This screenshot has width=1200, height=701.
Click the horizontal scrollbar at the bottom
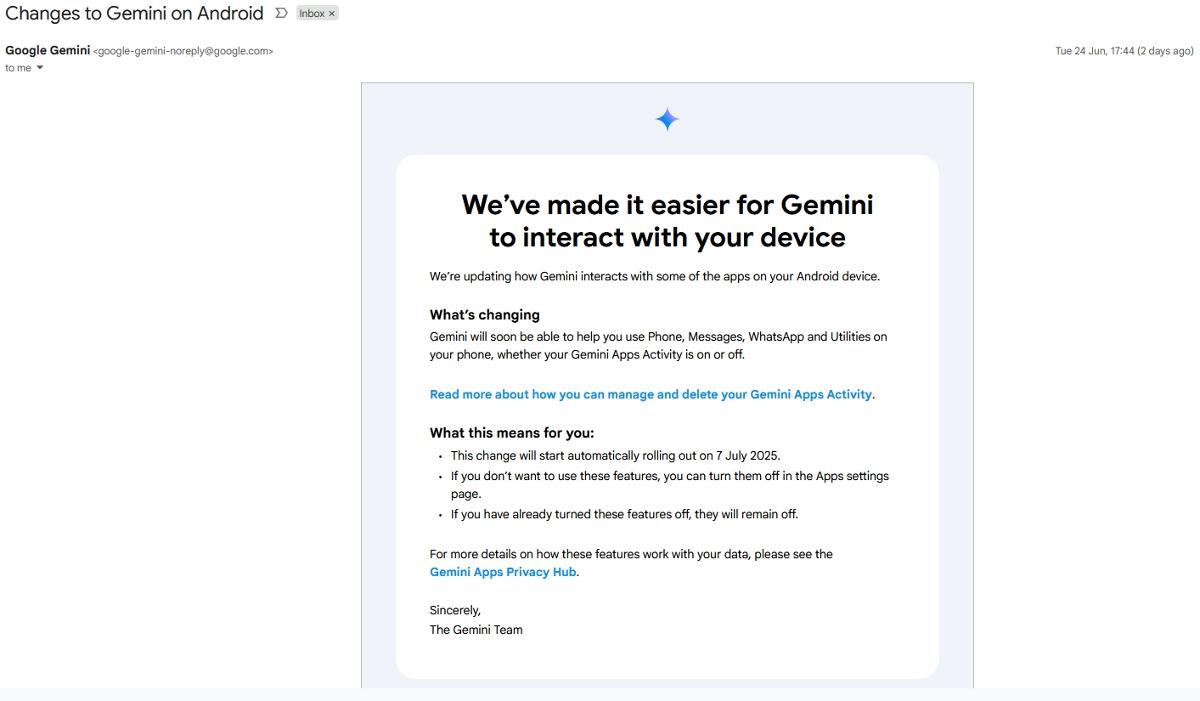(600, 697)
